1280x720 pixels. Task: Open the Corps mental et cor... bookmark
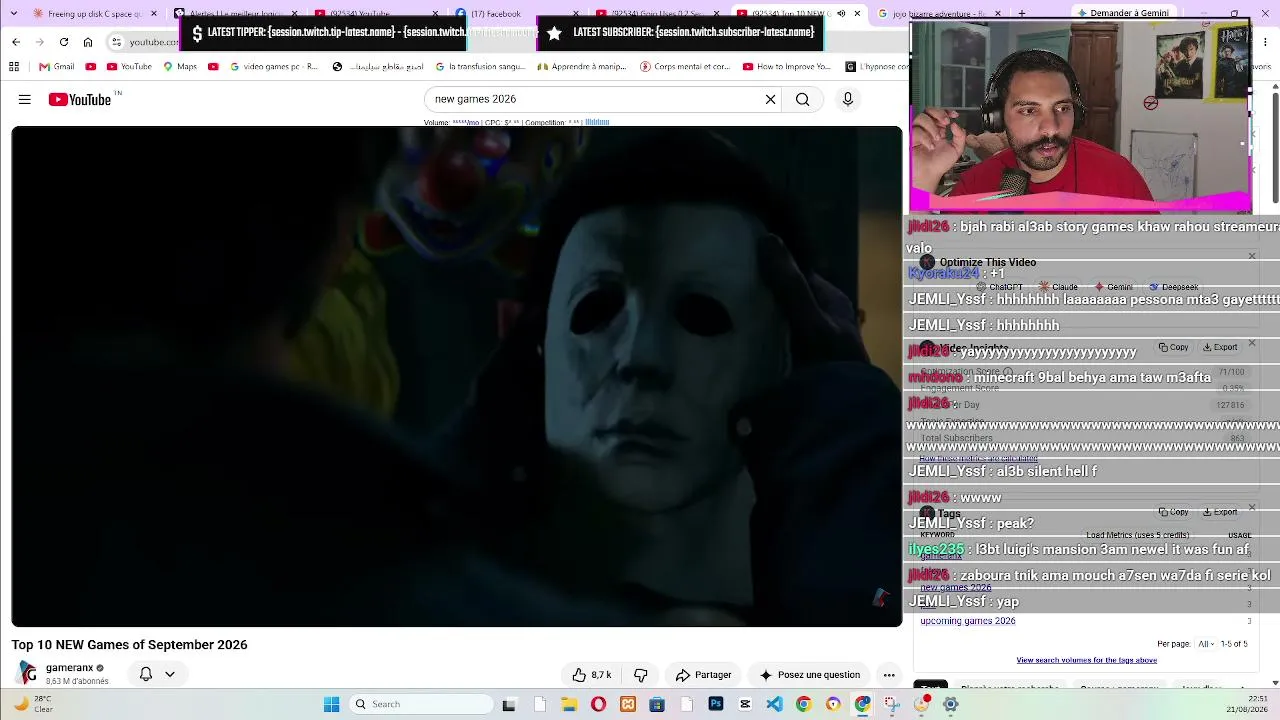click(685, 67)
